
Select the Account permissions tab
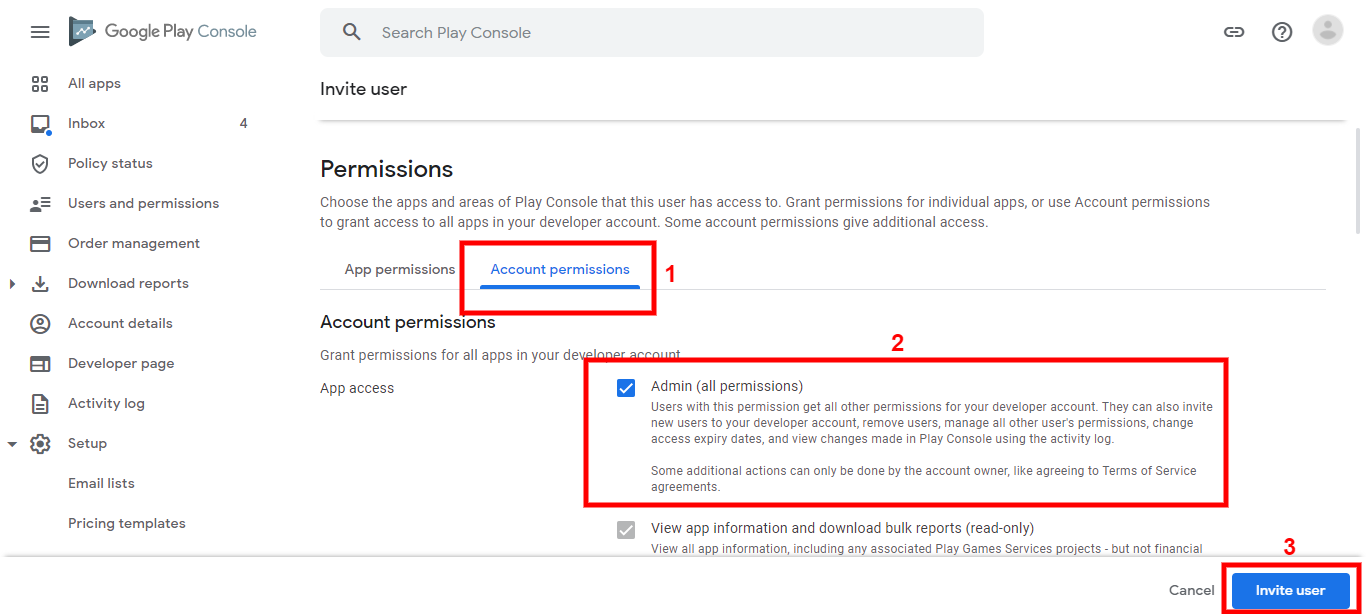tap(560, 269)
